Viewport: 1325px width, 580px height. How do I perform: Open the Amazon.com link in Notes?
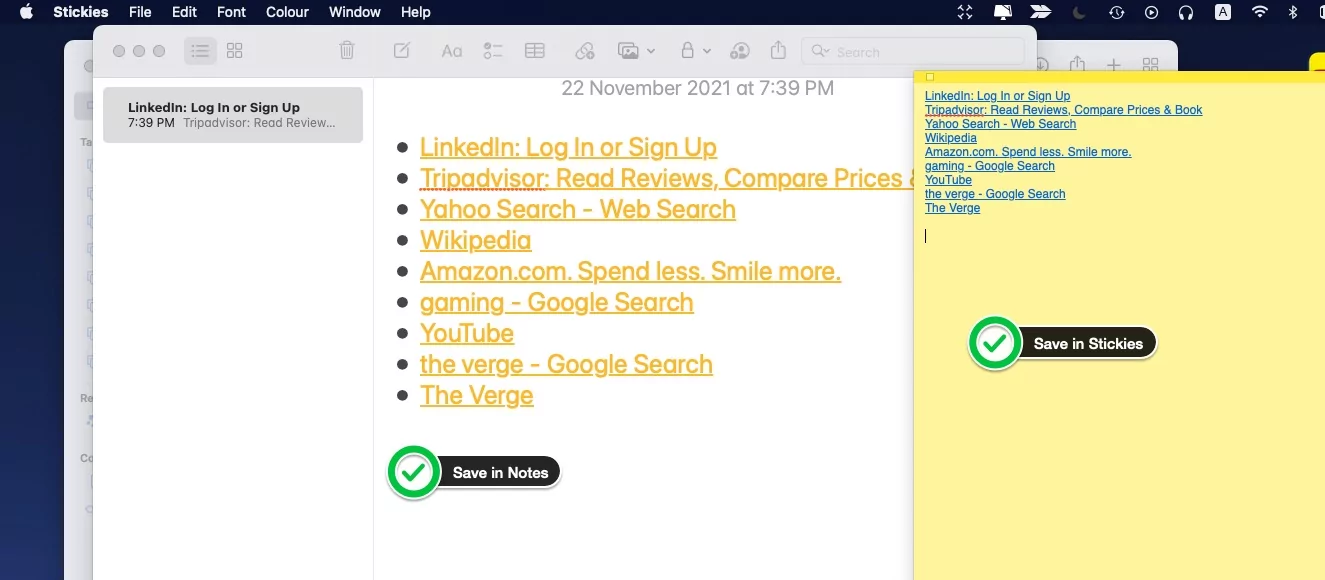click(x=630, y=271)
